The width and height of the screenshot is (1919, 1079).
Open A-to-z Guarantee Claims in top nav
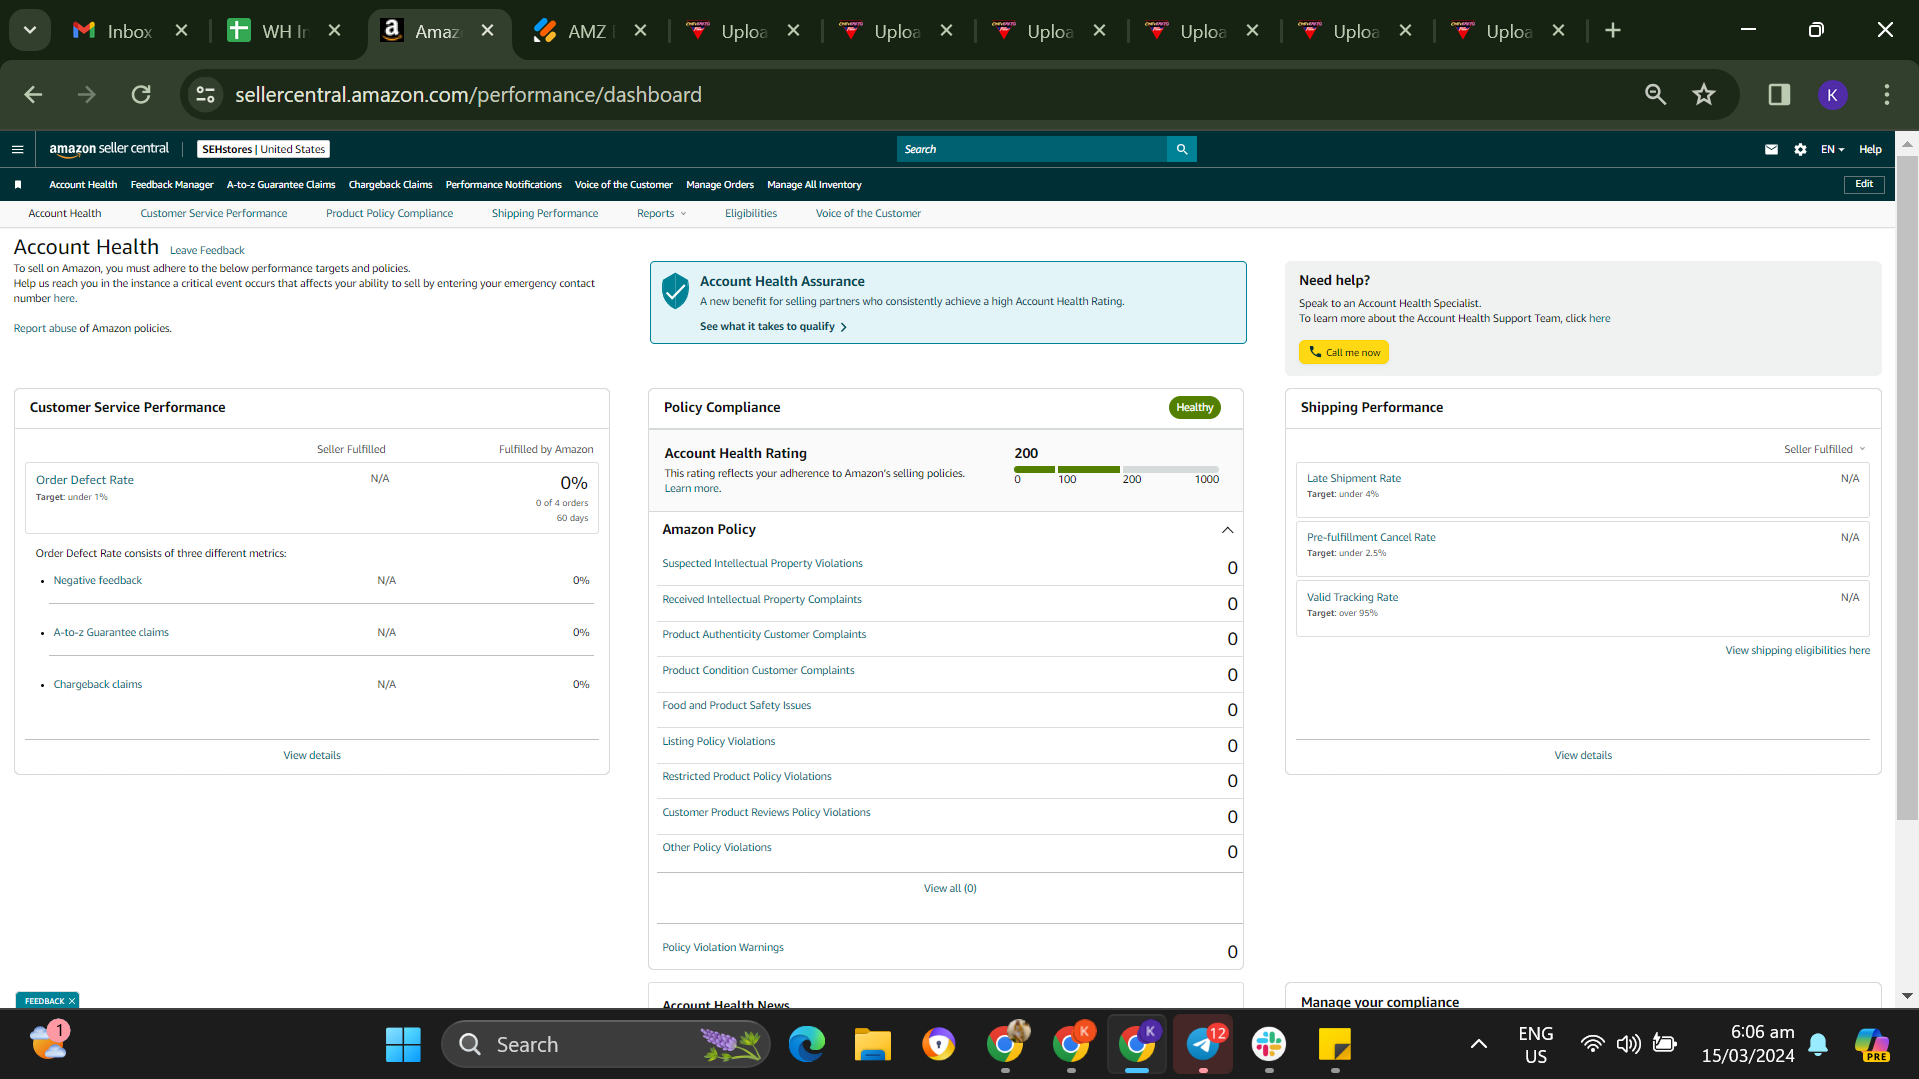[x=281, y=185]
